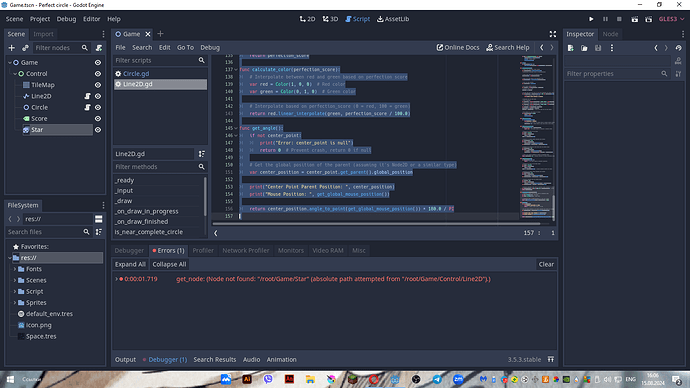690x388 pixels.
Task: Open Inspector property tools icon
Action: (678, 73)
